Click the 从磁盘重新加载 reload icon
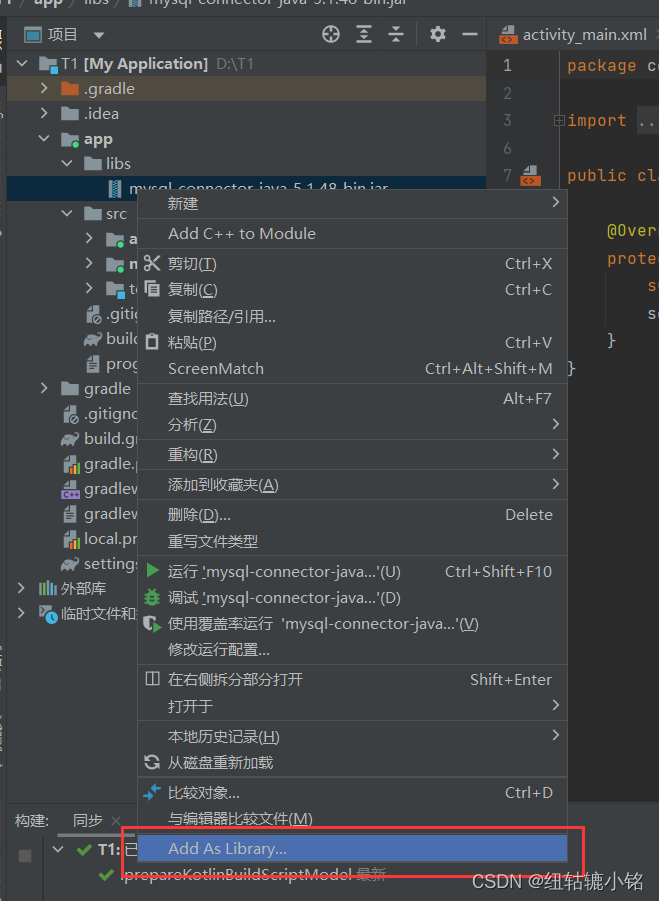Viewport: 659px width, 901px height. tap(152, 761)
